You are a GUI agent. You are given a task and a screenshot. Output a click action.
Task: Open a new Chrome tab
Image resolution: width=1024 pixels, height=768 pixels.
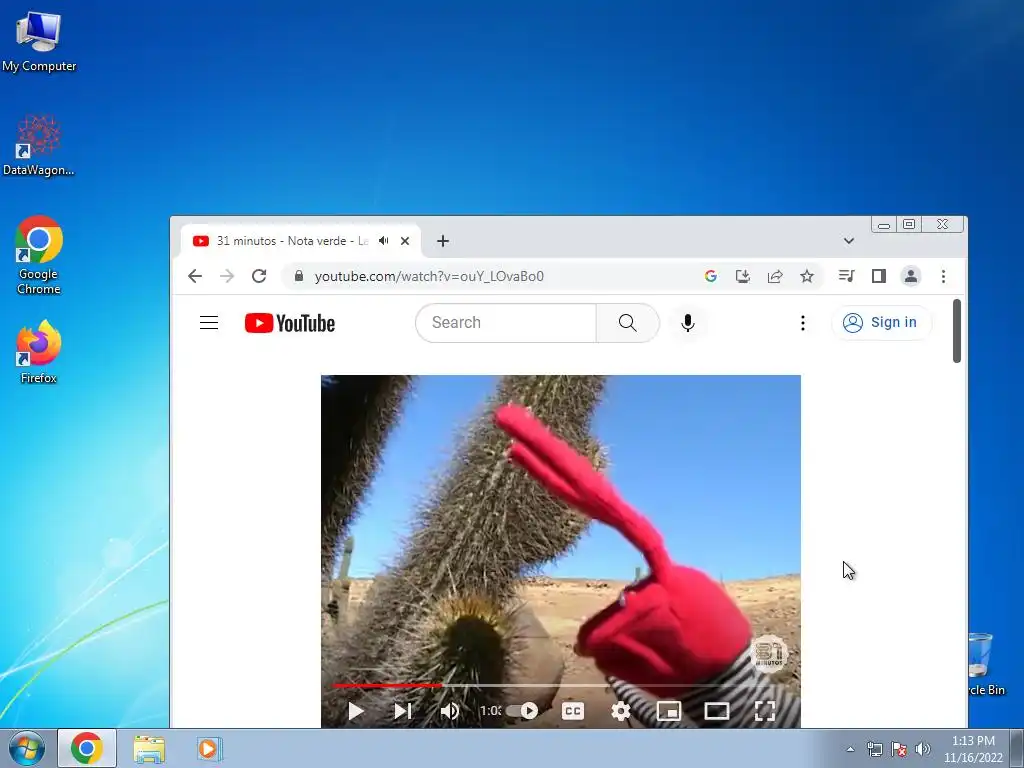tap(443, 241)
